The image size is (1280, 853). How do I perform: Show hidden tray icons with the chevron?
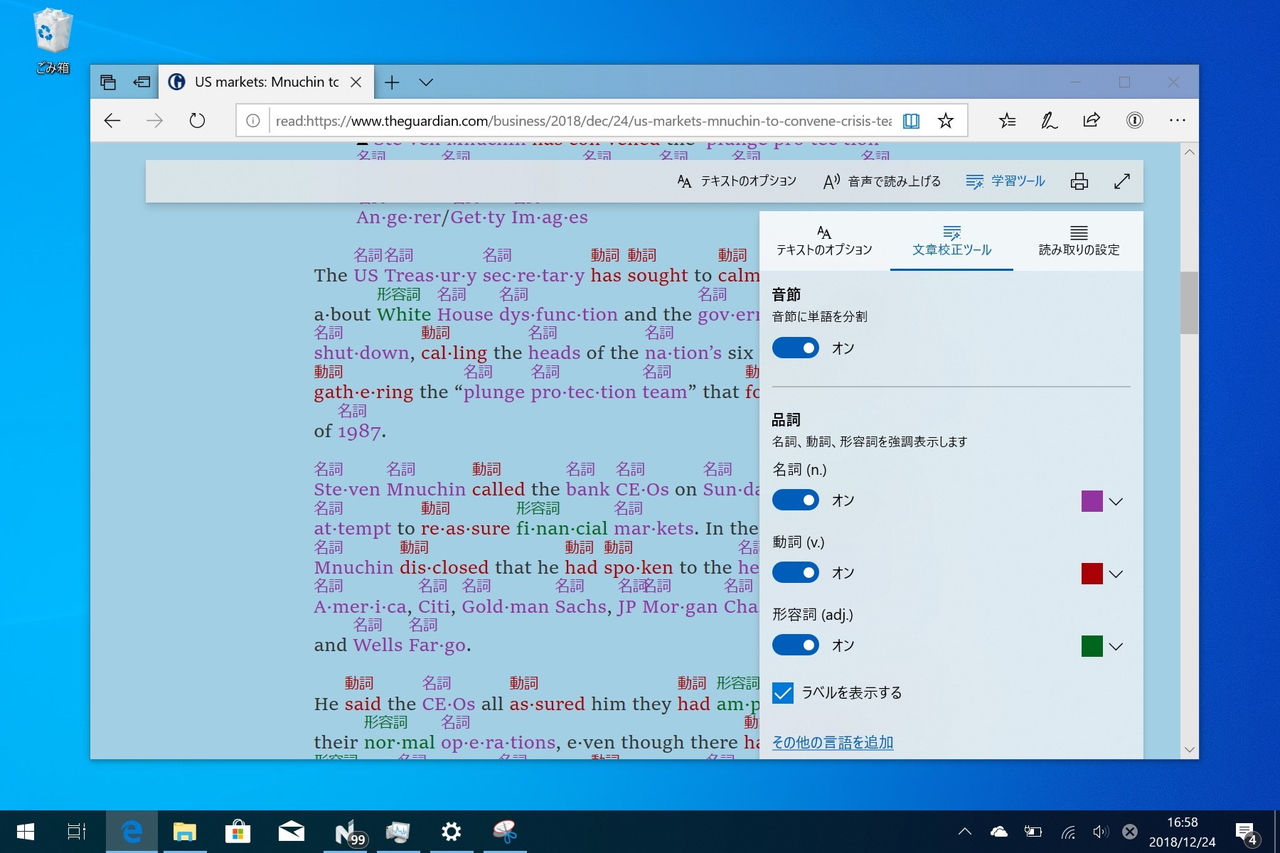(964, 832)
